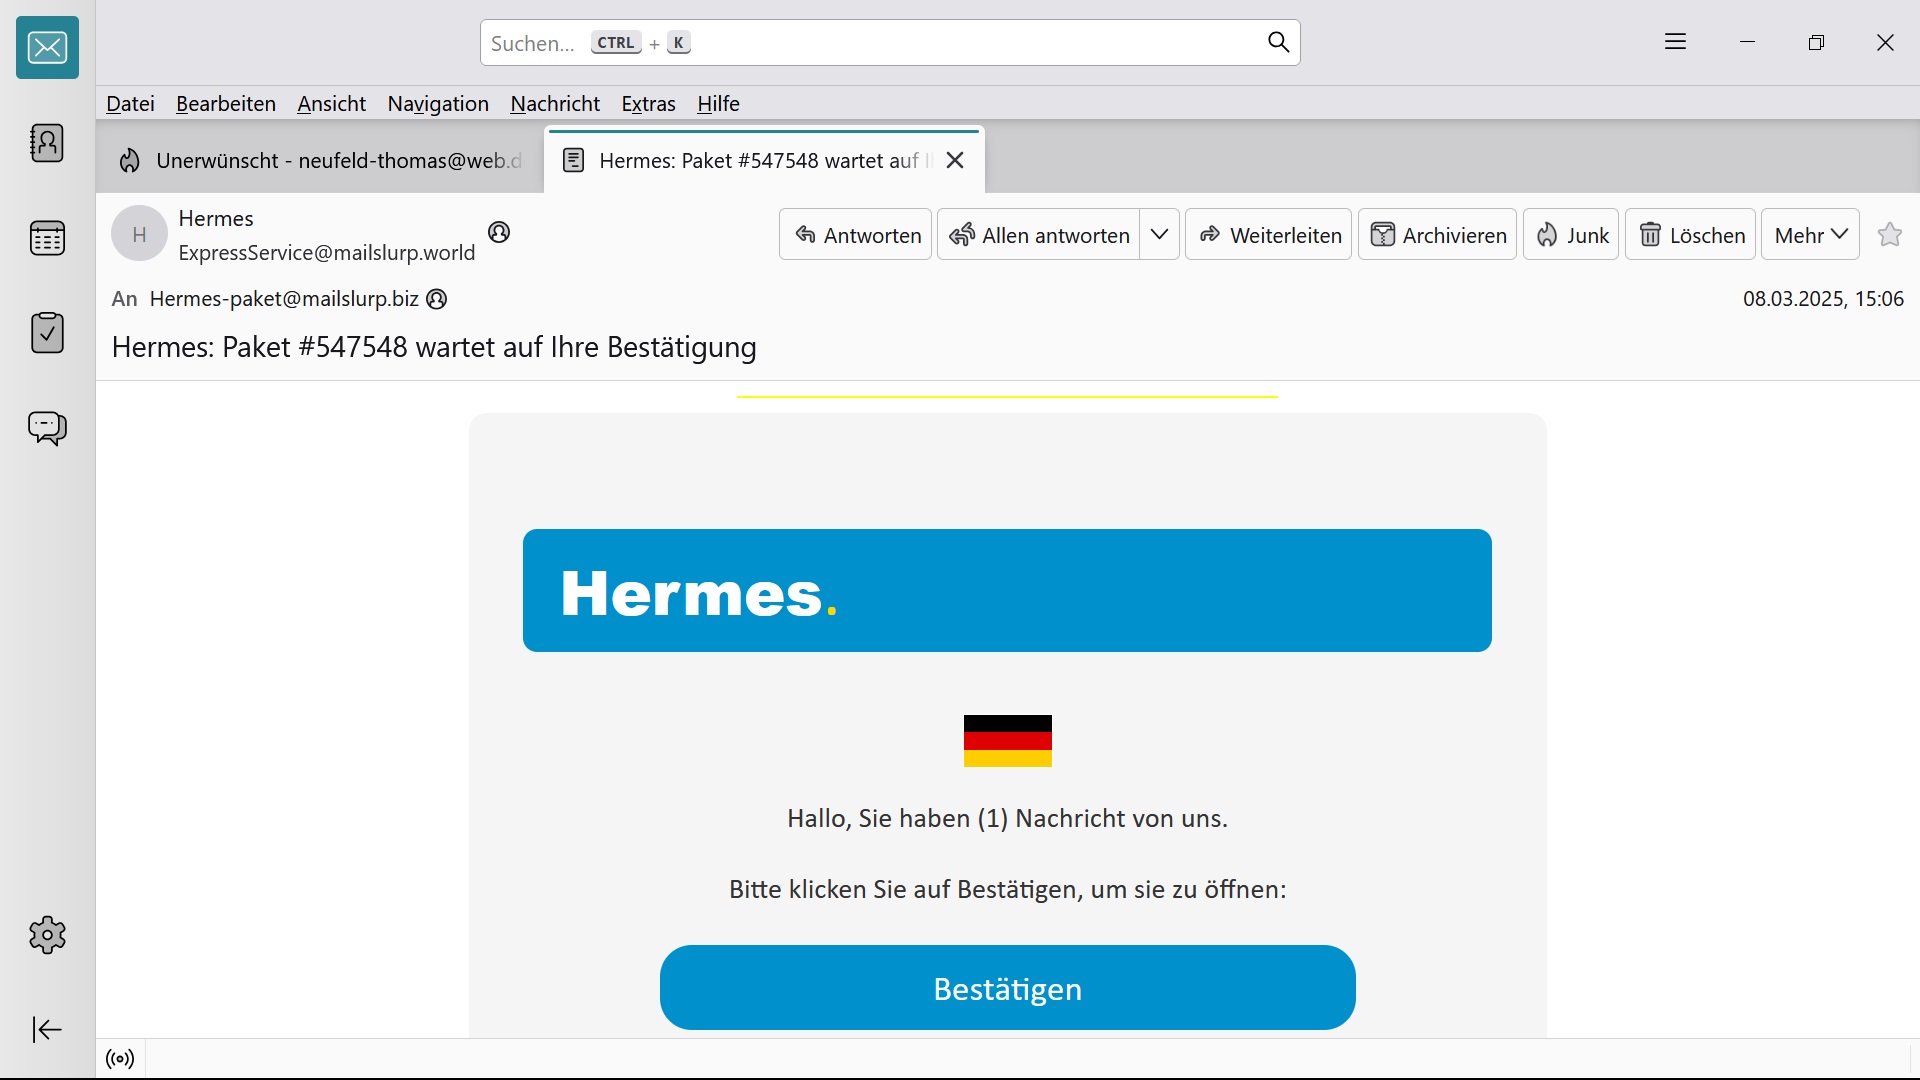Click the Hermes logo banner
1920x1080 pixels.
[x=1007, y=591]
